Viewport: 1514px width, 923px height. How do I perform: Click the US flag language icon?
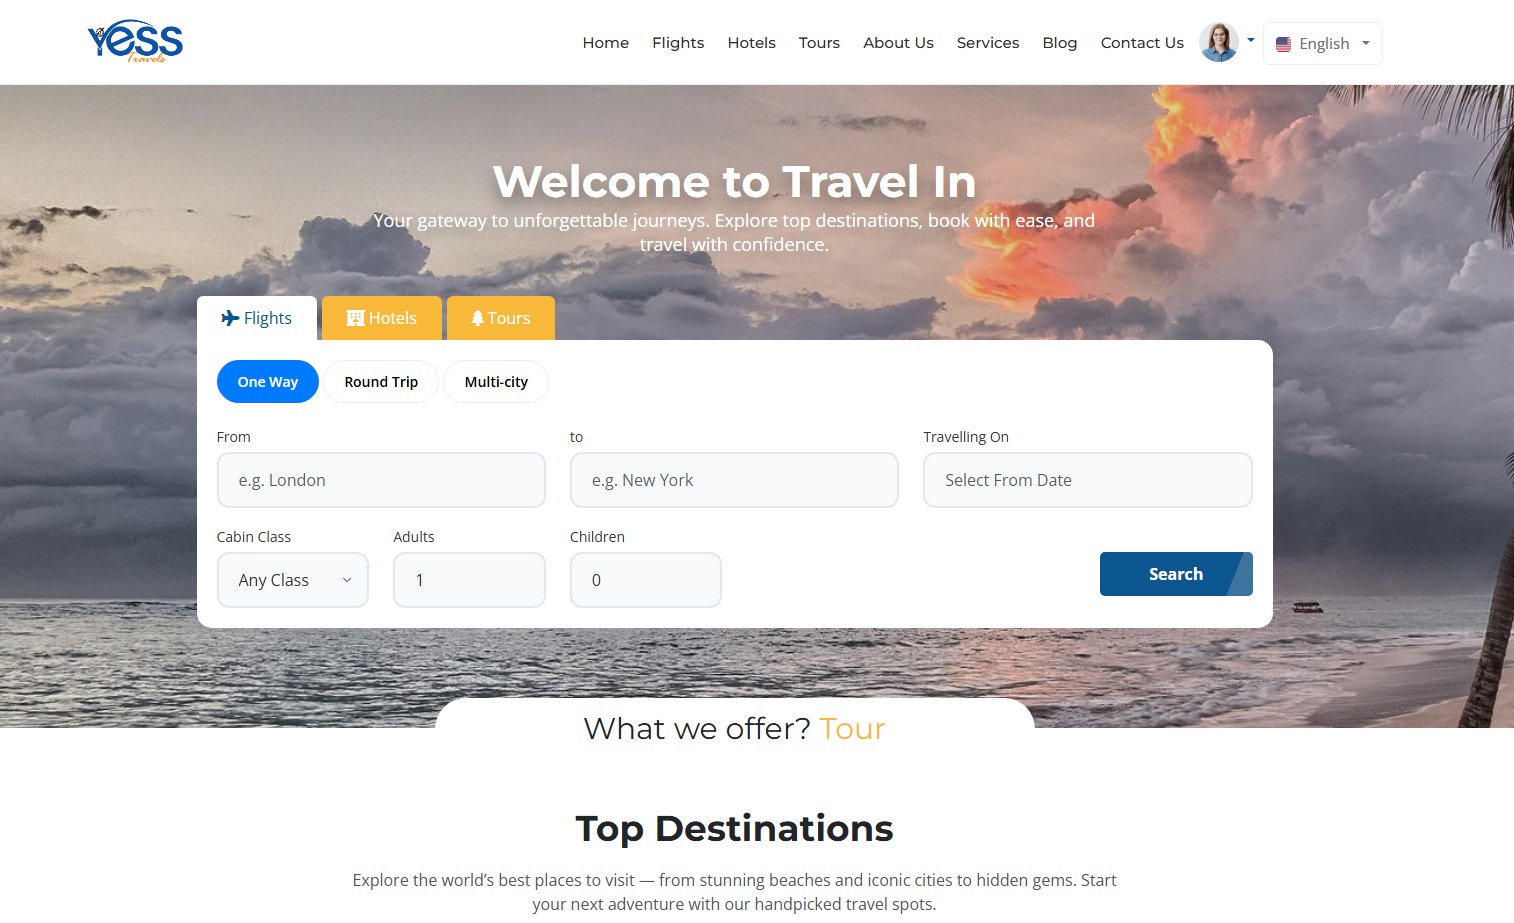pos(1283,44)
